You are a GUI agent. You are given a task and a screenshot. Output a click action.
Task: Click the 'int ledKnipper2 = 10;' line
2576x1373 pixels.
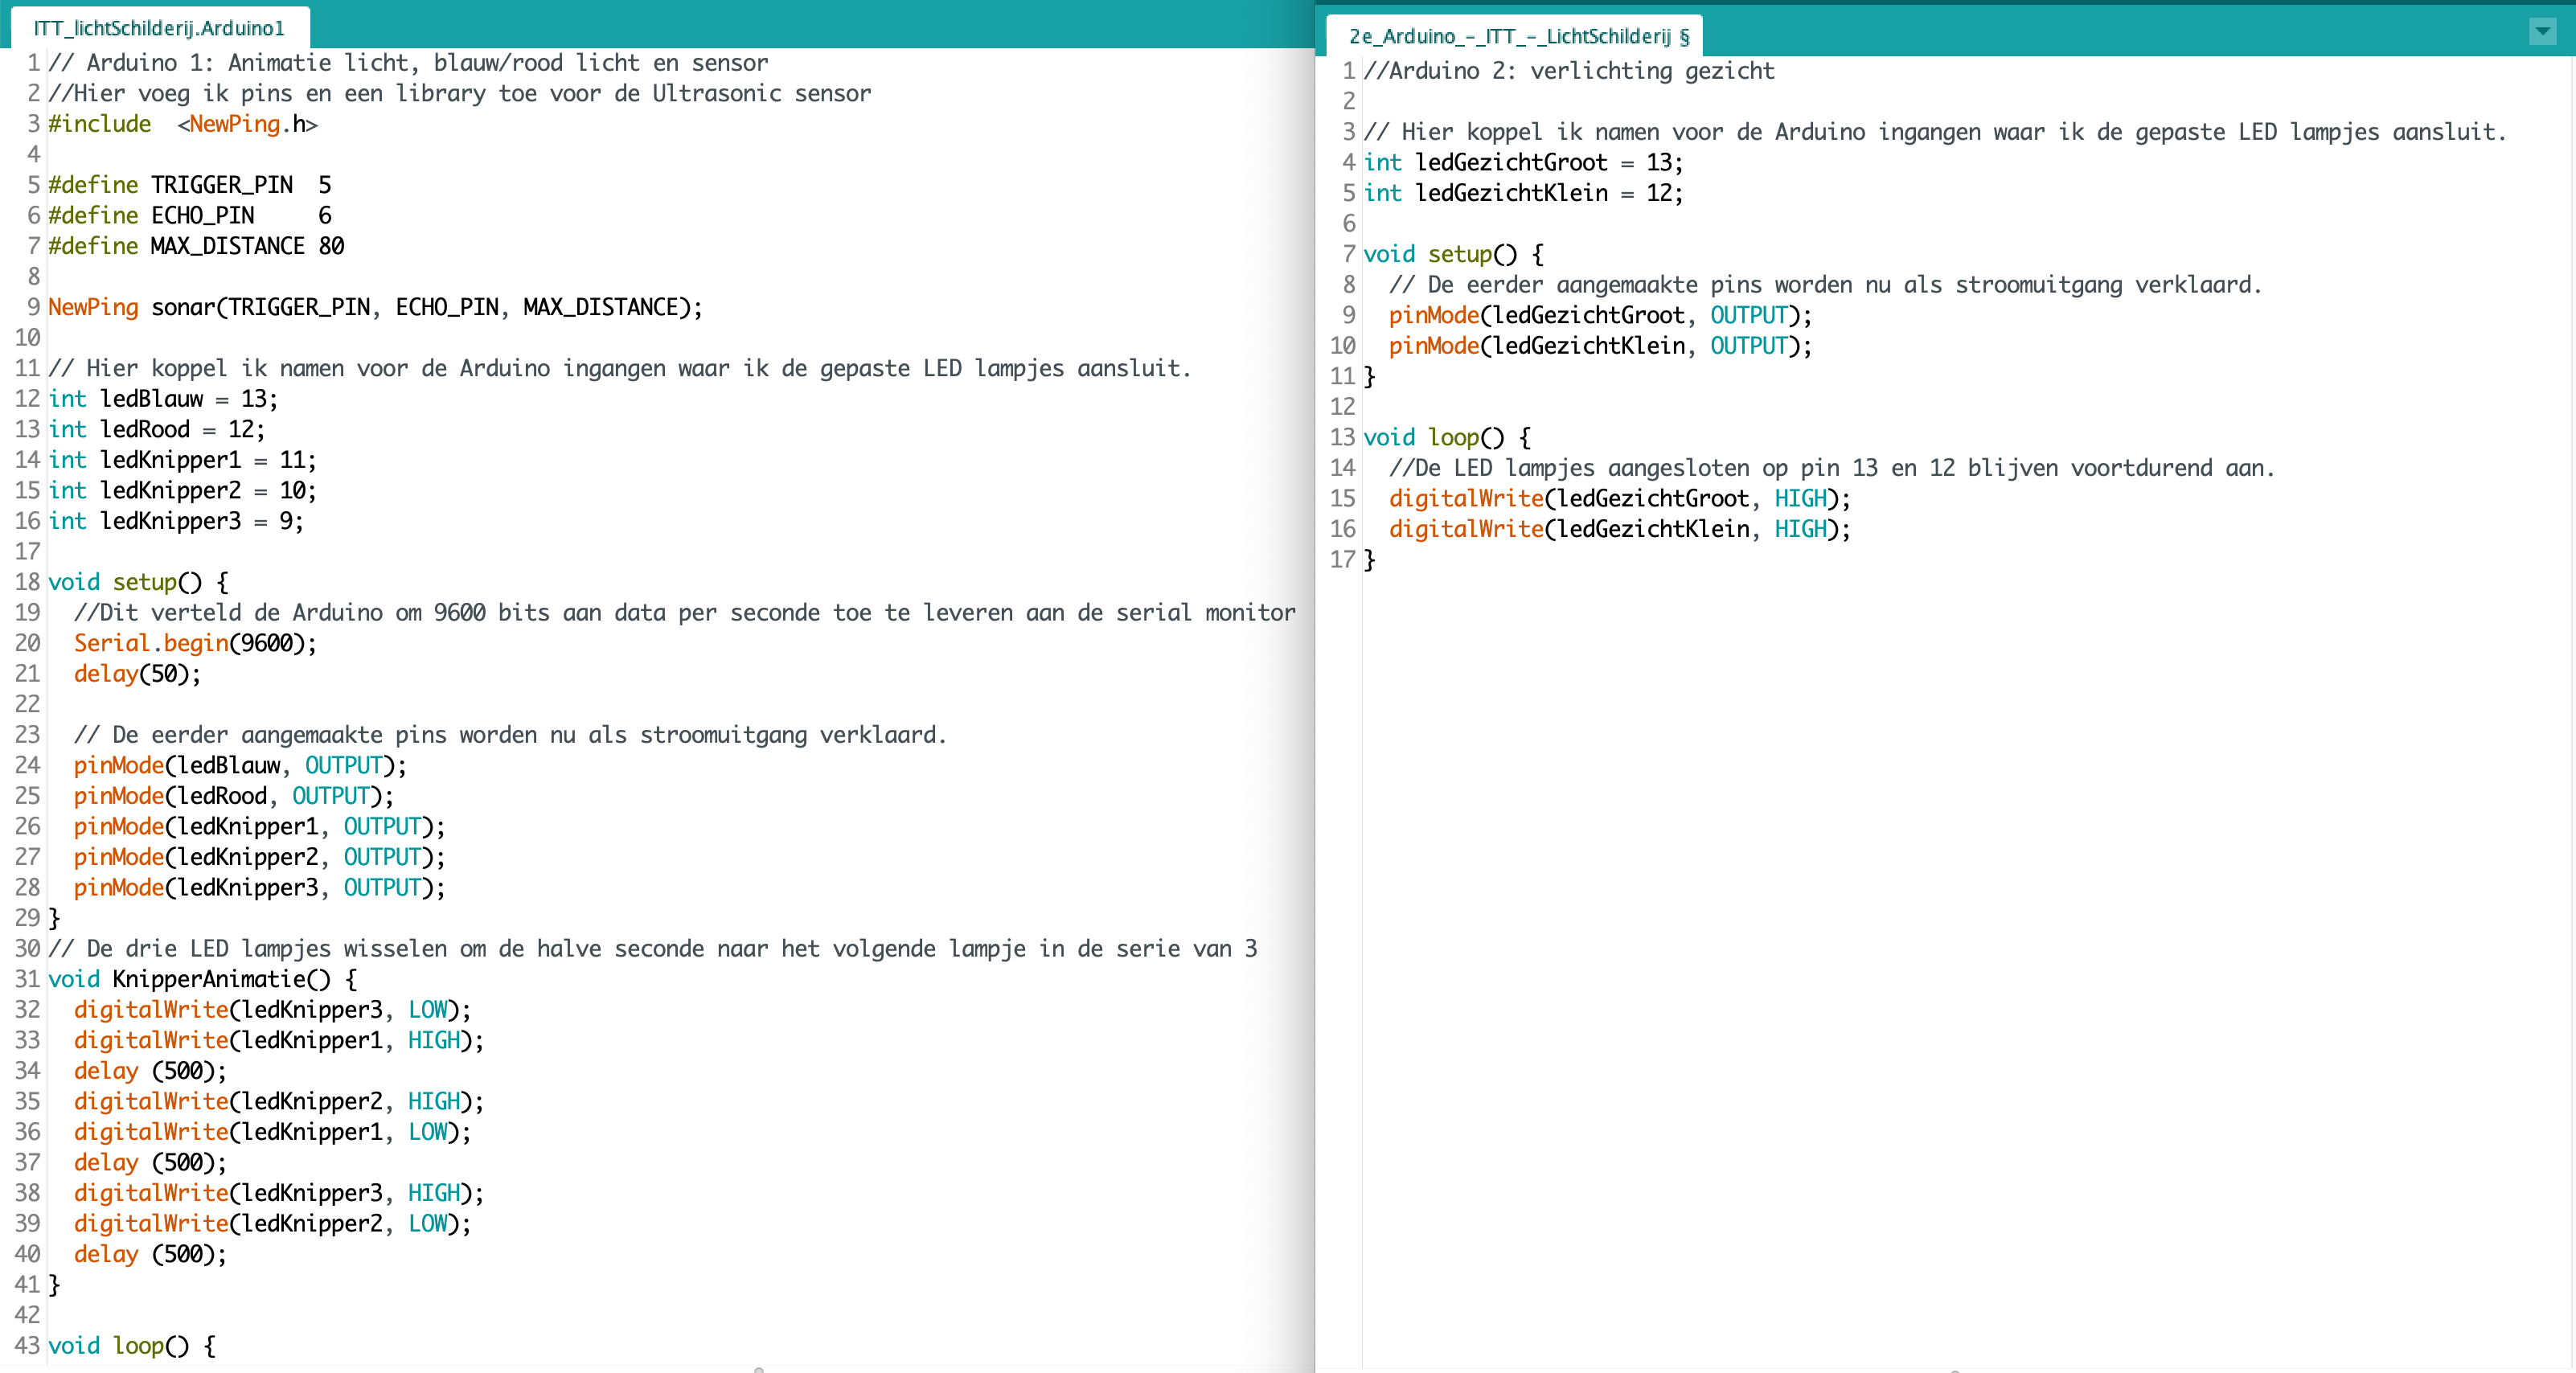tap(182, 491)
